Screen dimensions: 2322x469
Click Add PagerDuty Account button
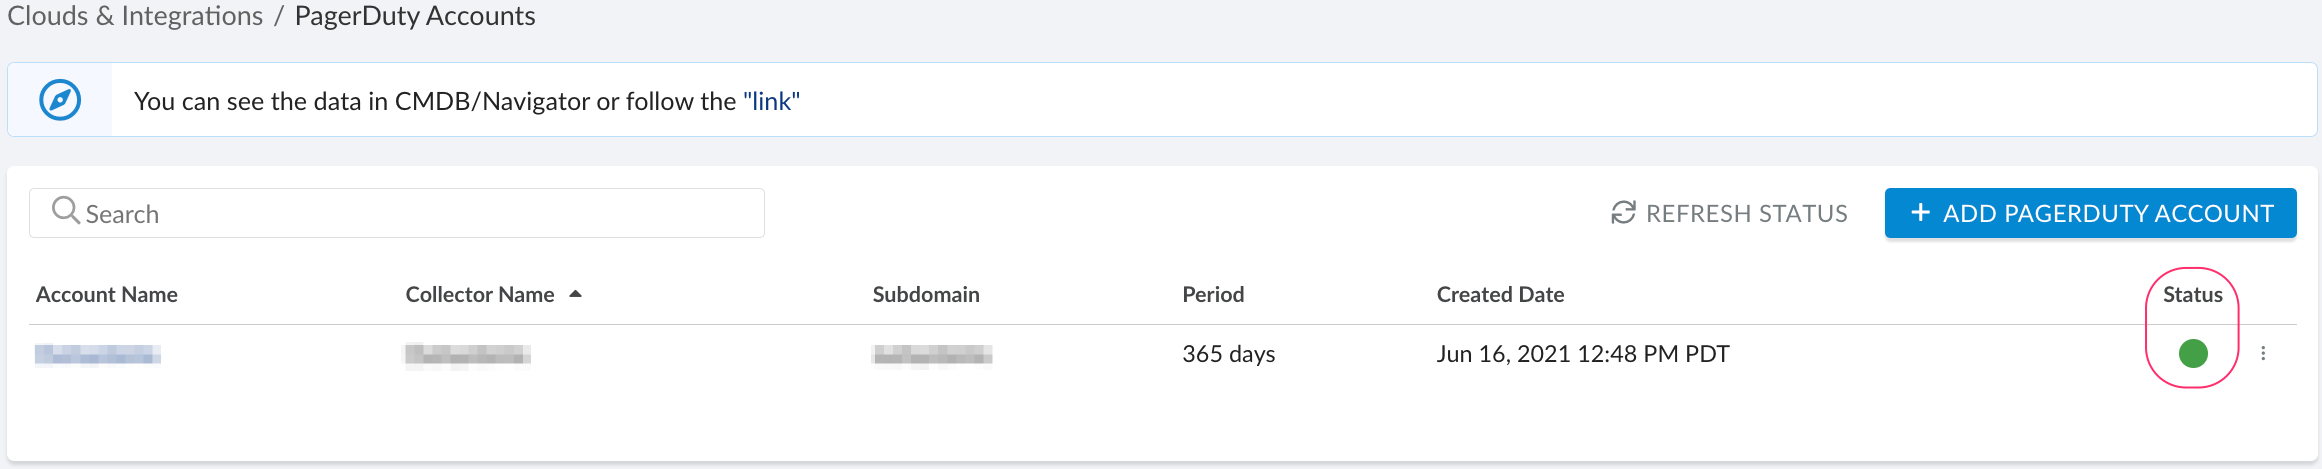(x=2090, y=213)
